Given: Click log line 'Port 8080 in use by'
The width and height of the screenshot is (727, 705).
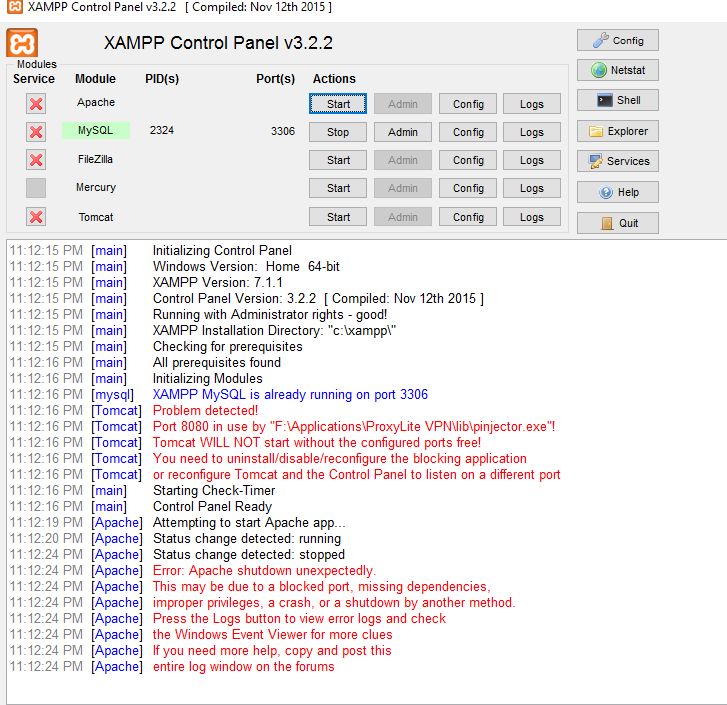Looking at the screenshot, I should point(354,426).
